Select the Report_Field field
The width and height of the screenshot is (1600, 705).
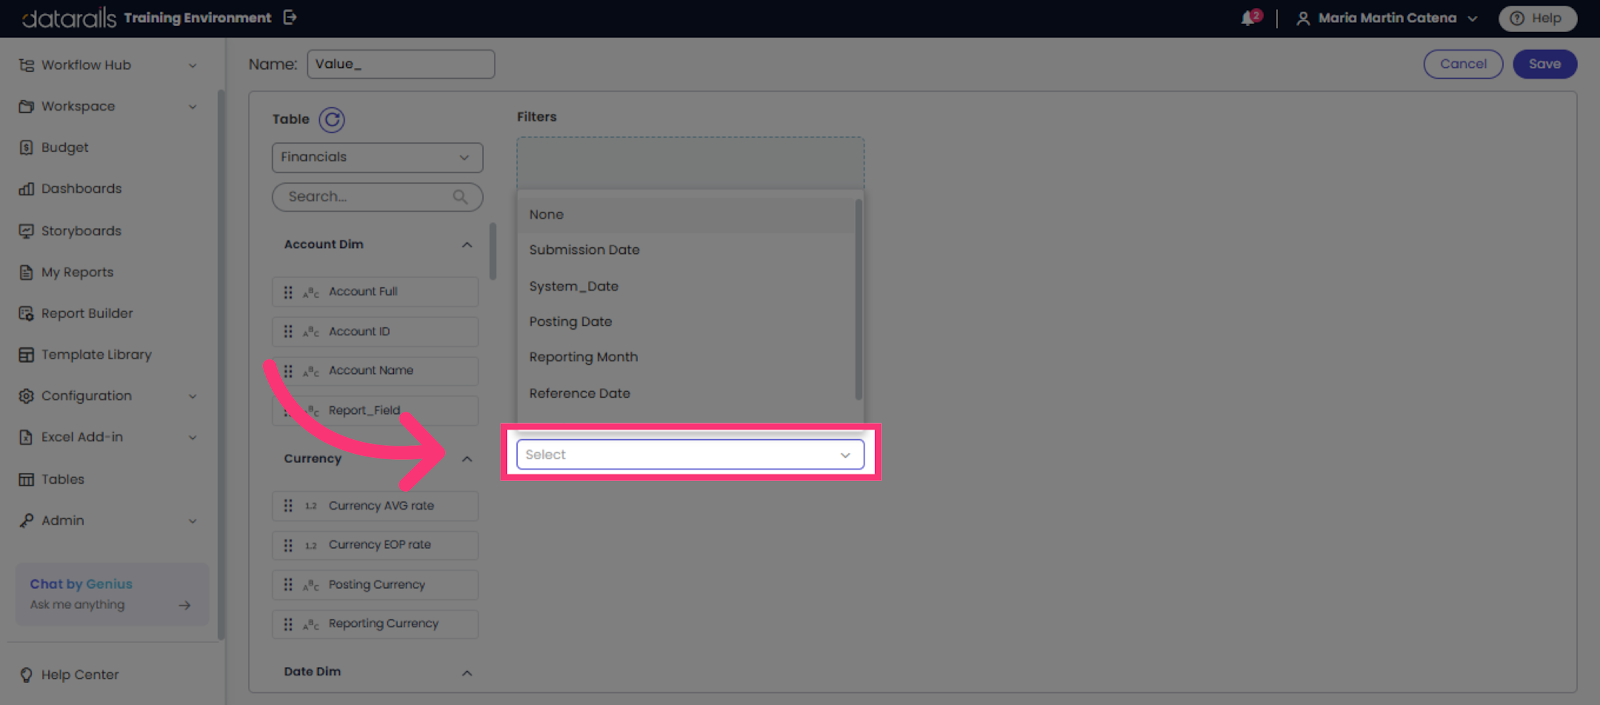375,411
